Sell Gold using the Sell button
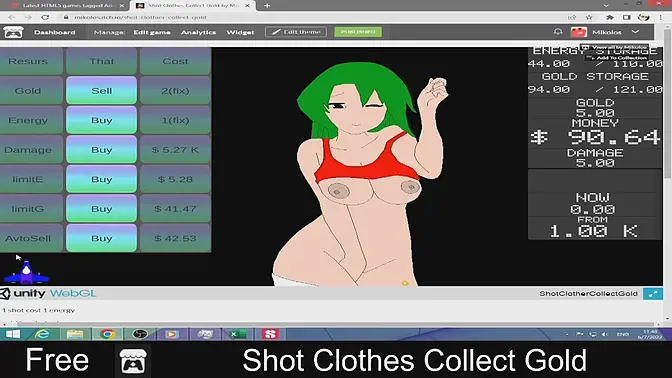The height and width of the screenshot is (378, 672). coord(102,90)
